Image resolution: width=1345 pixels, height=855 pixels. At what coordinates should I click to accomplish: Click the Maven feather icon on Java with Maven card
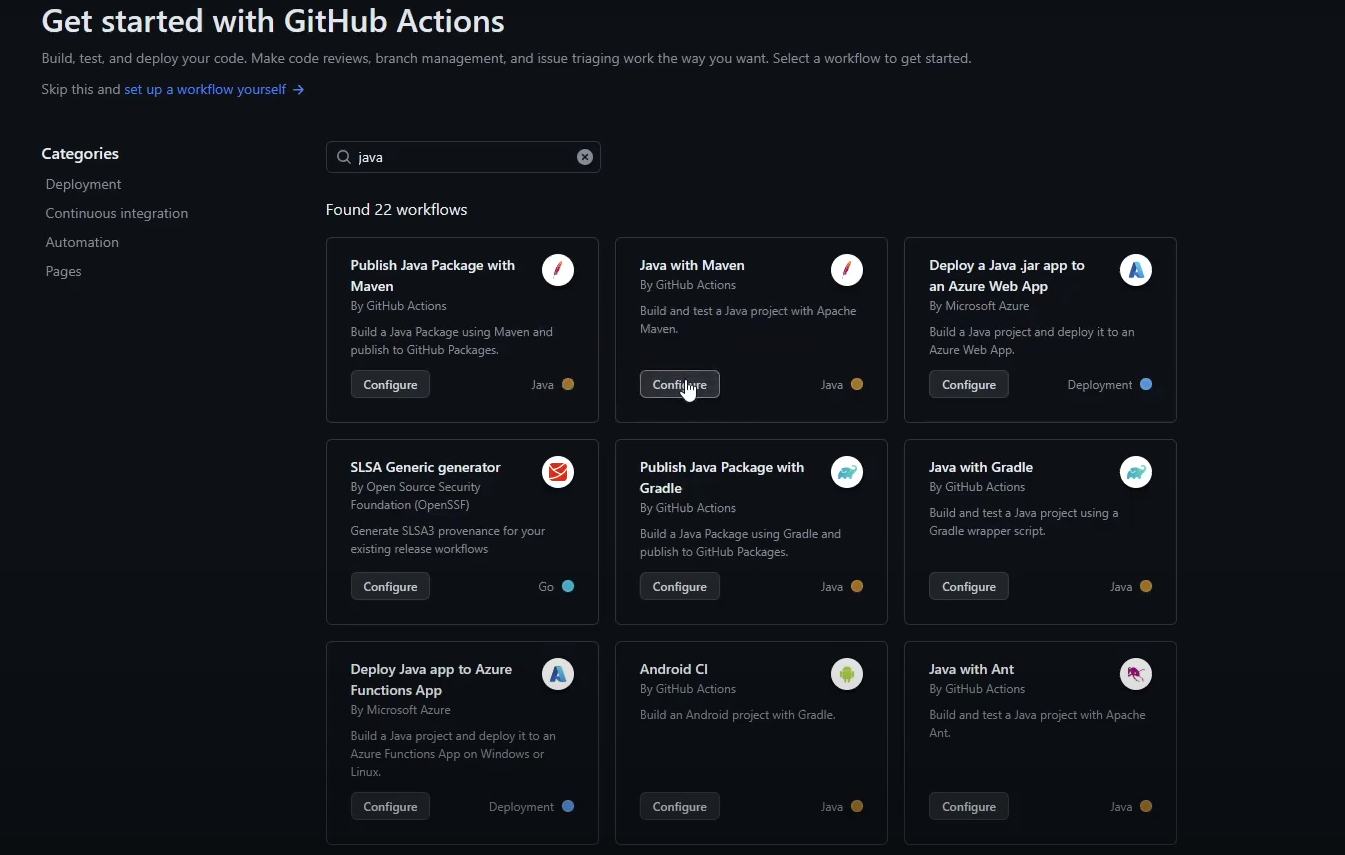(x=847, y=270)
